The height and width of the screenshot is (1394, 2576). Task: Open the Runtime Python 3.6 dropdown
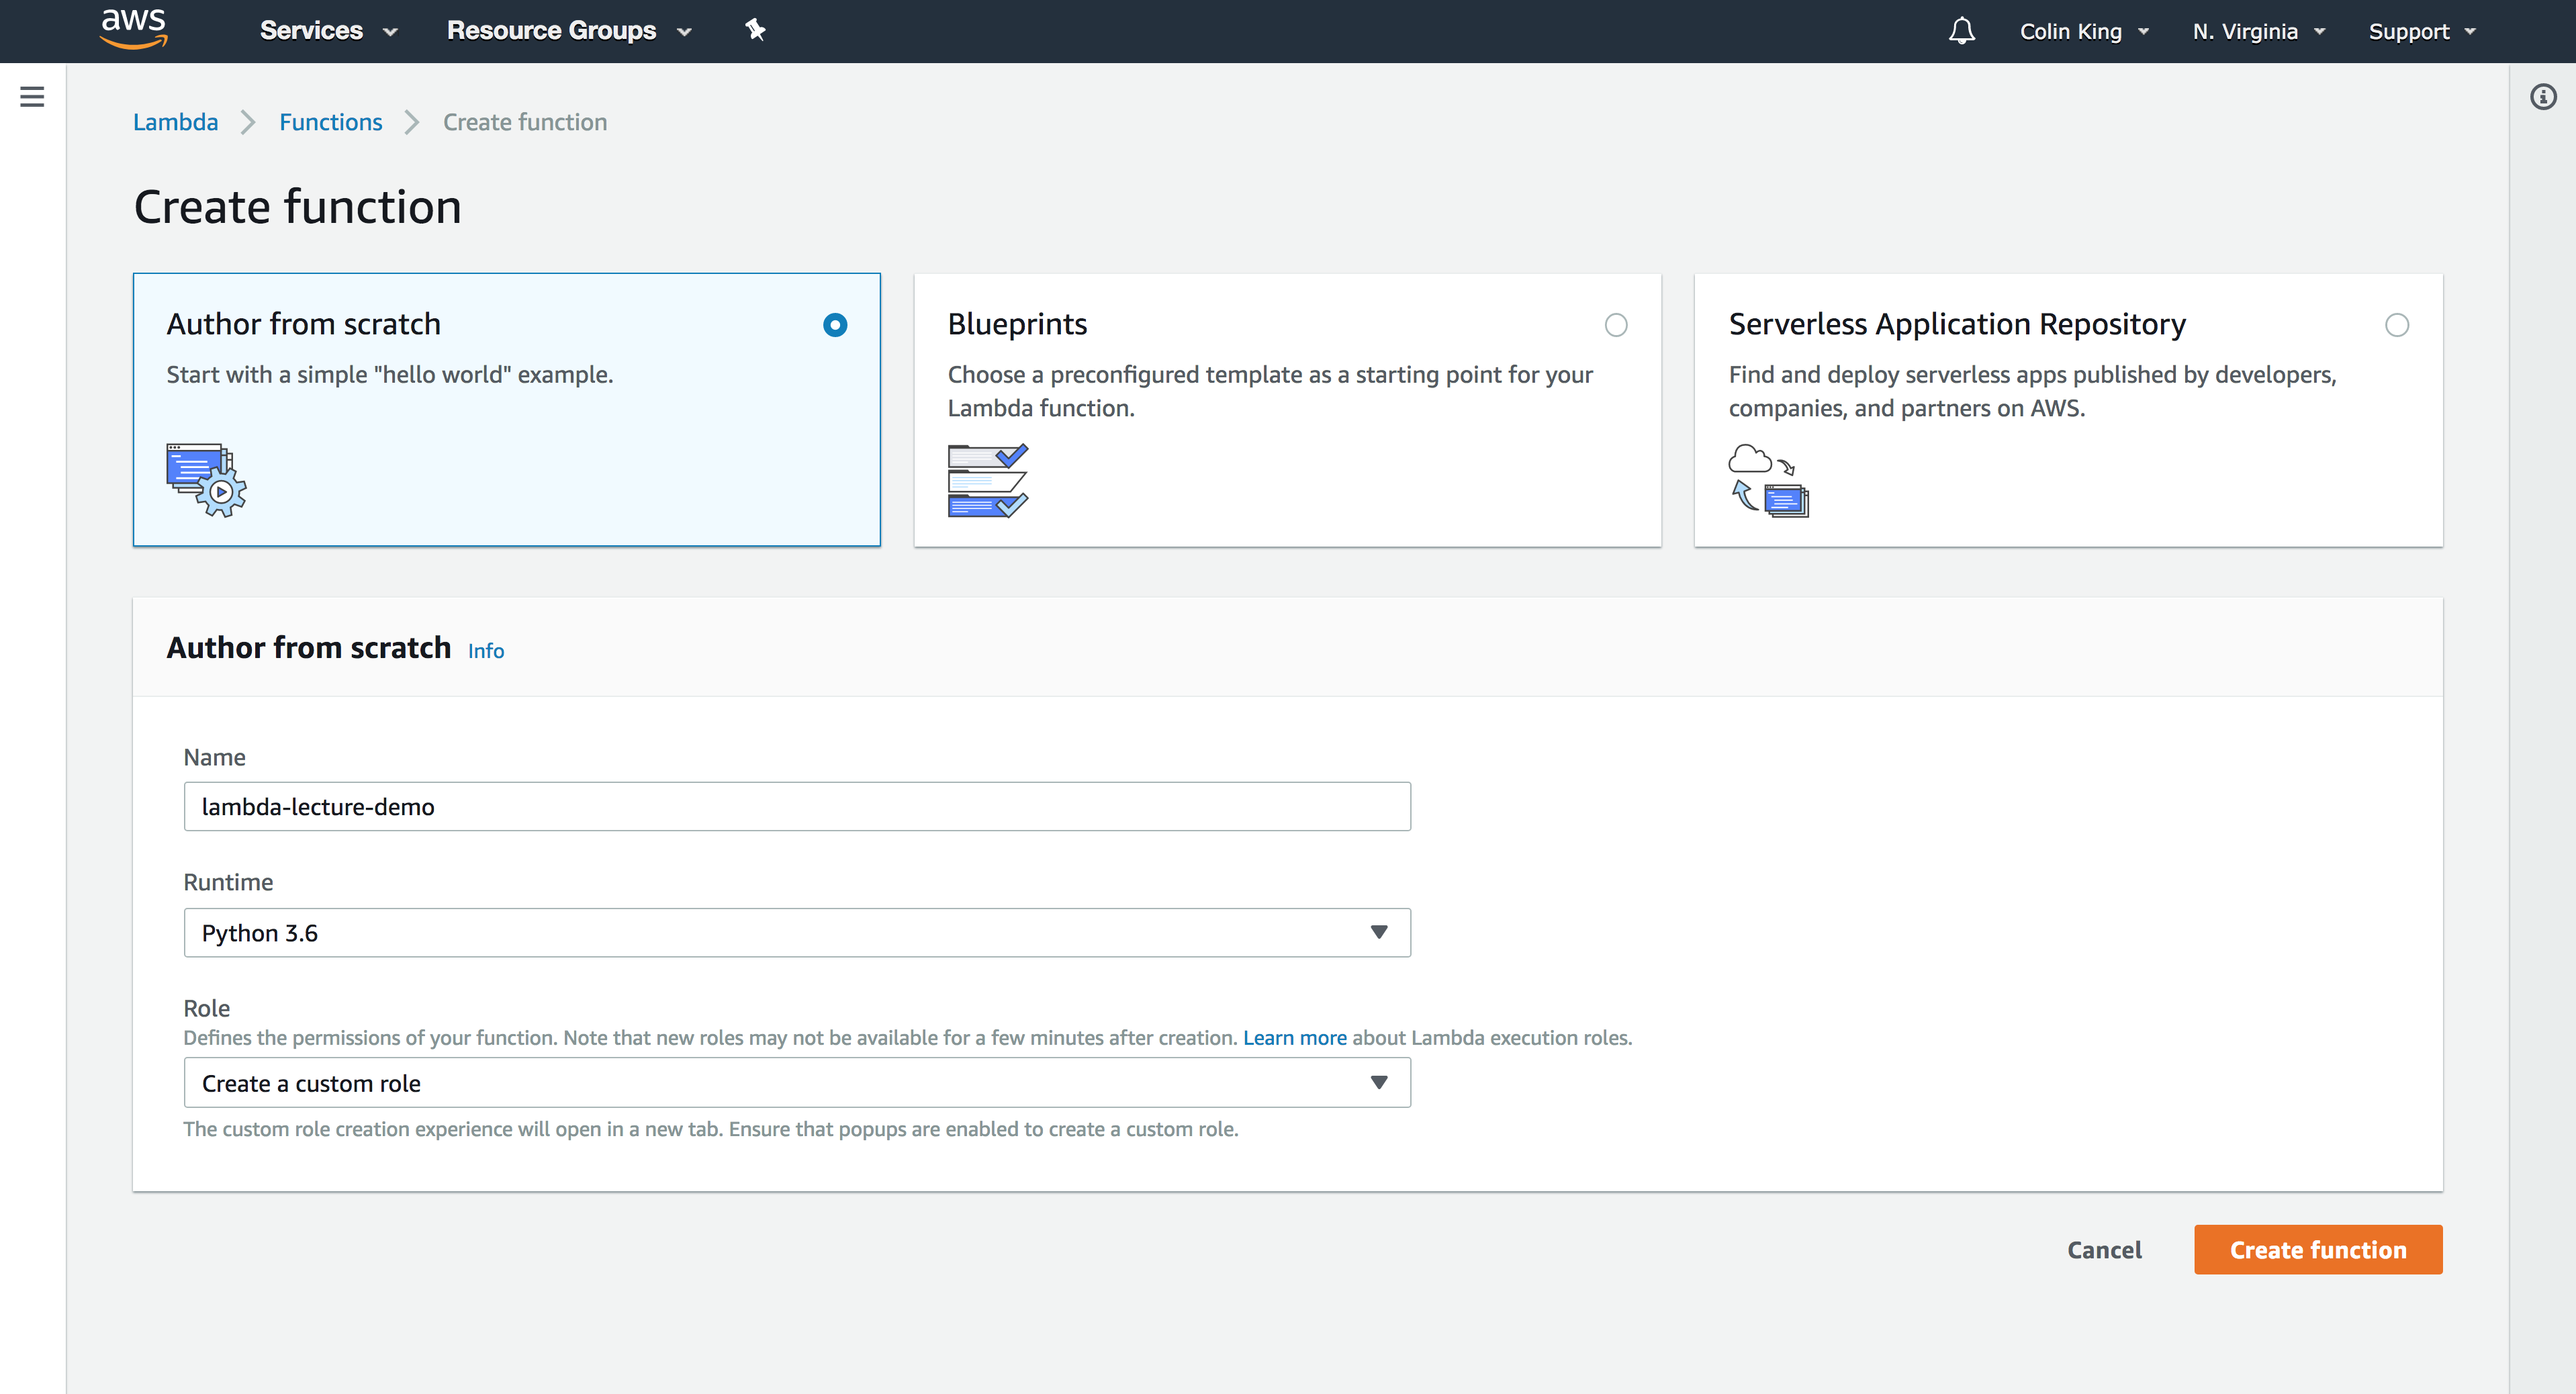pyautogui.click(x=797, y=932)
